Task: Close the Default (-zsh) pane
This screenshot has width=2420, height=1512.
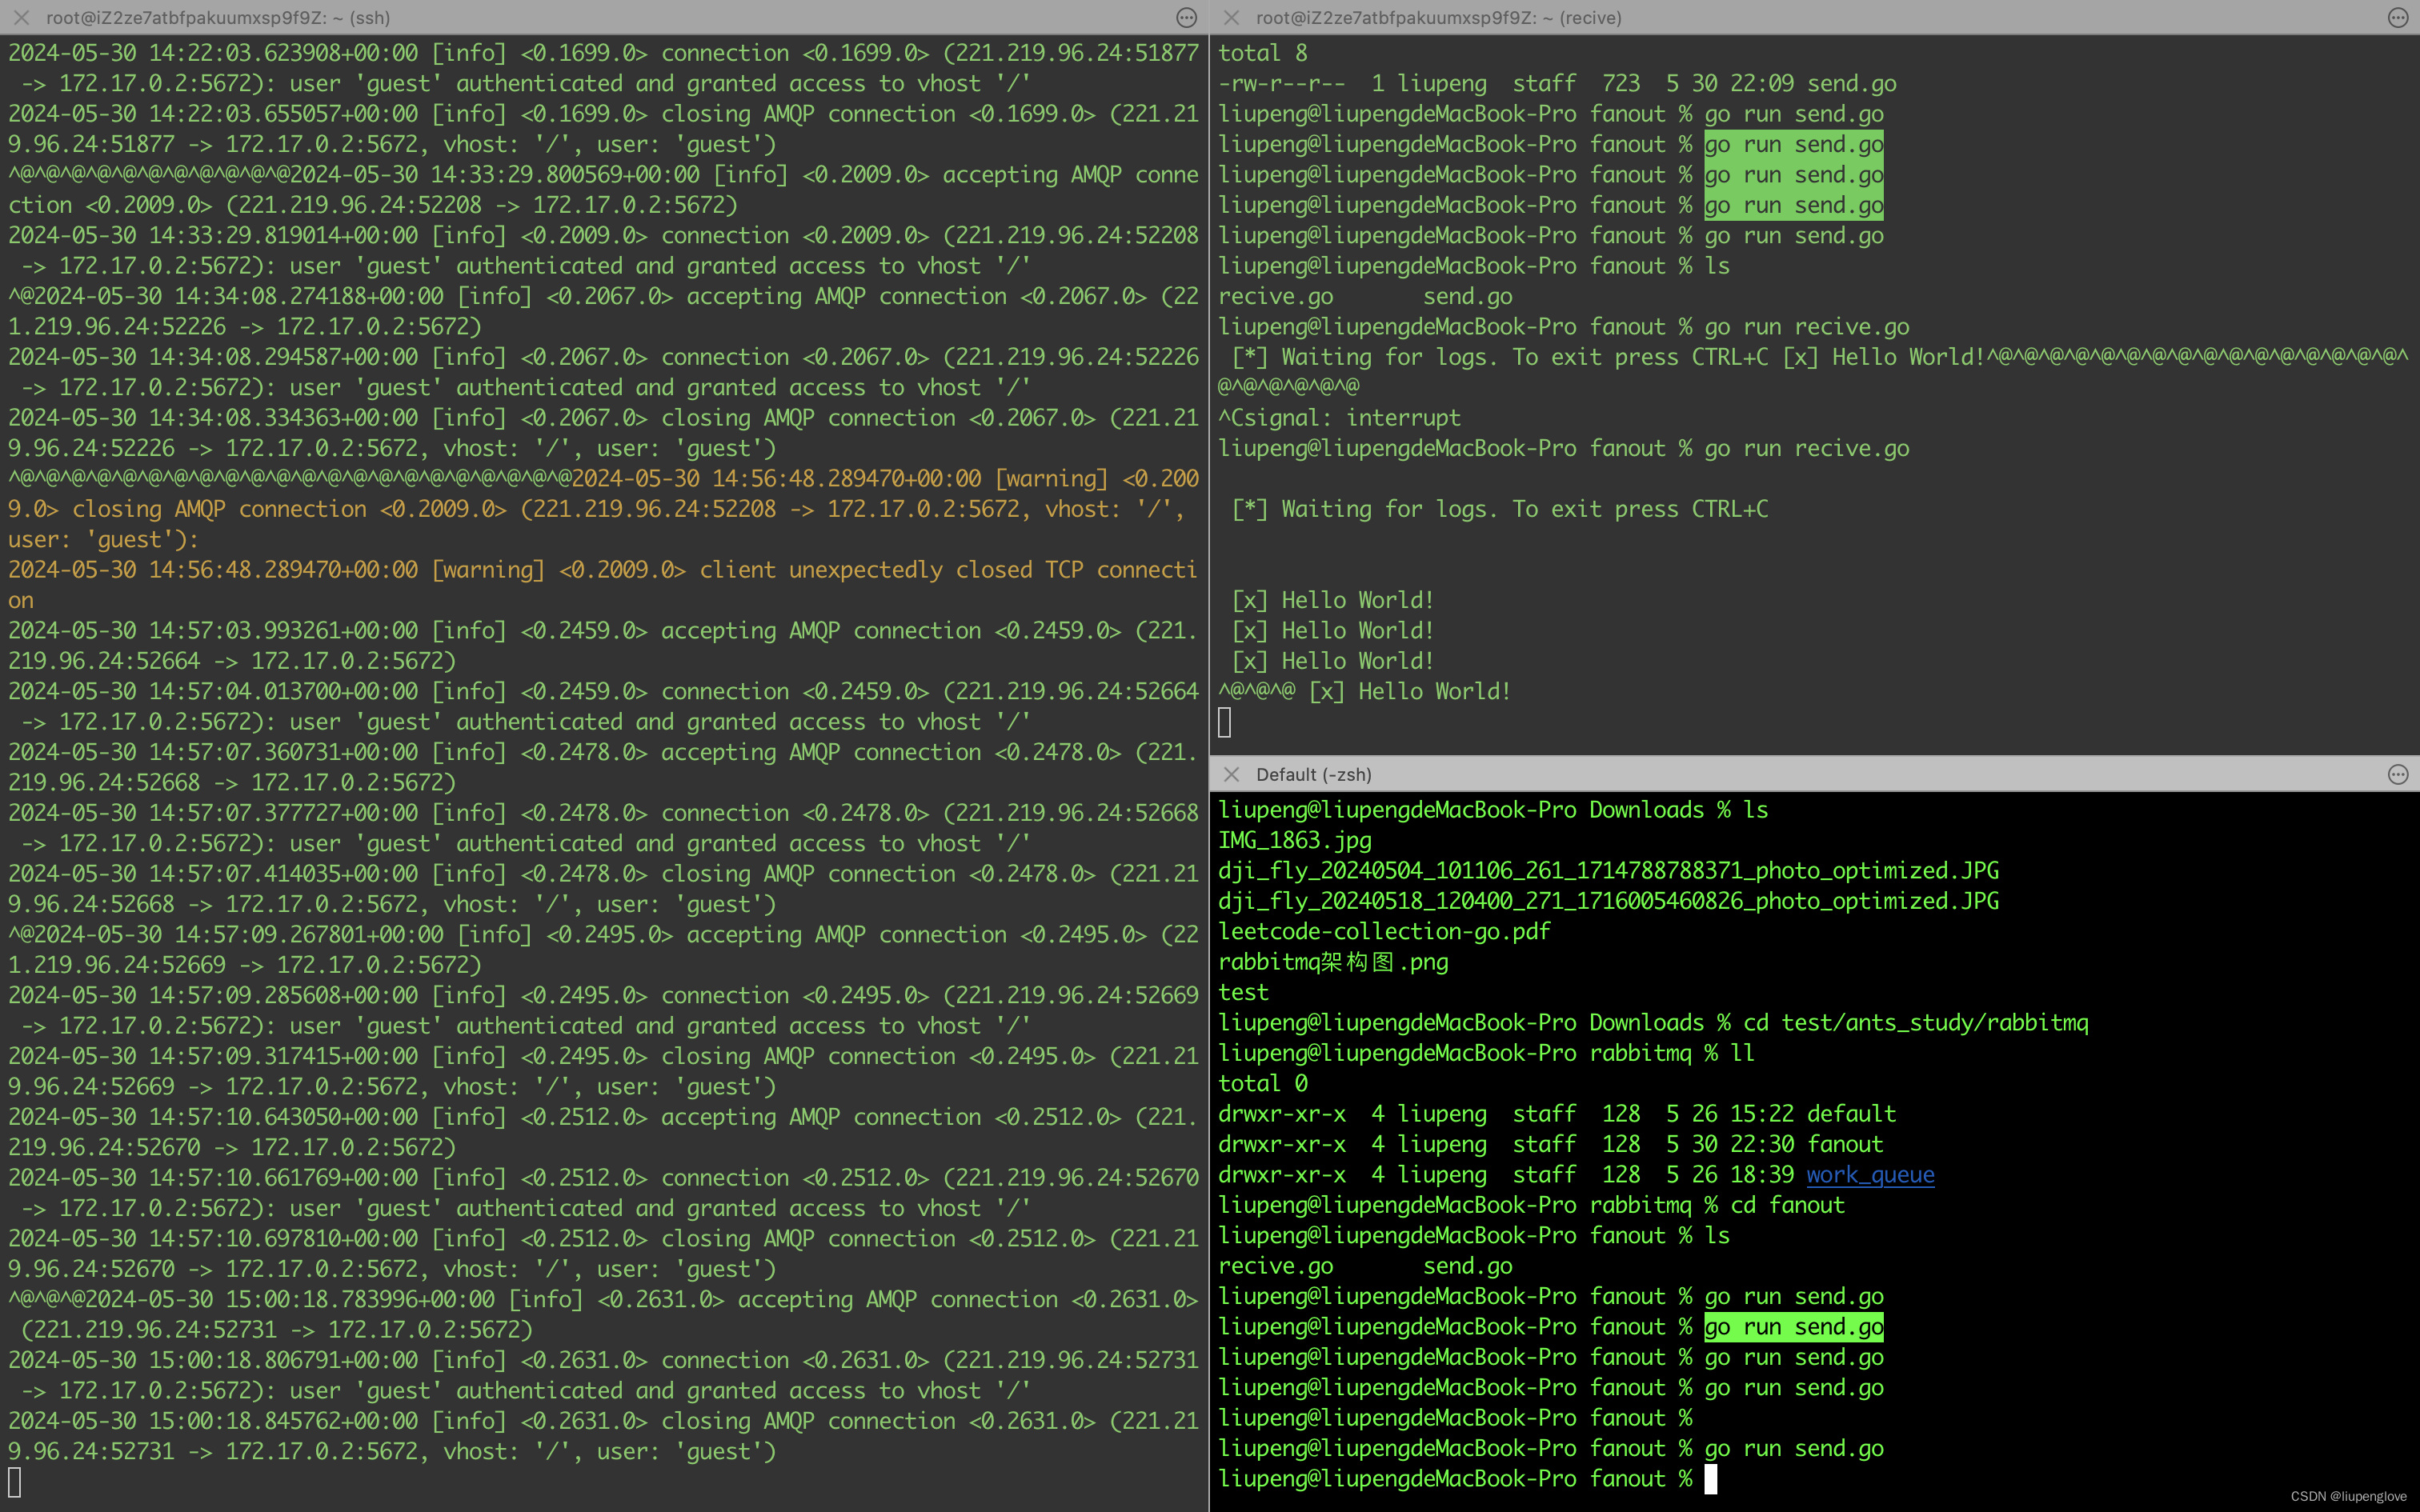Action: 1231,774
